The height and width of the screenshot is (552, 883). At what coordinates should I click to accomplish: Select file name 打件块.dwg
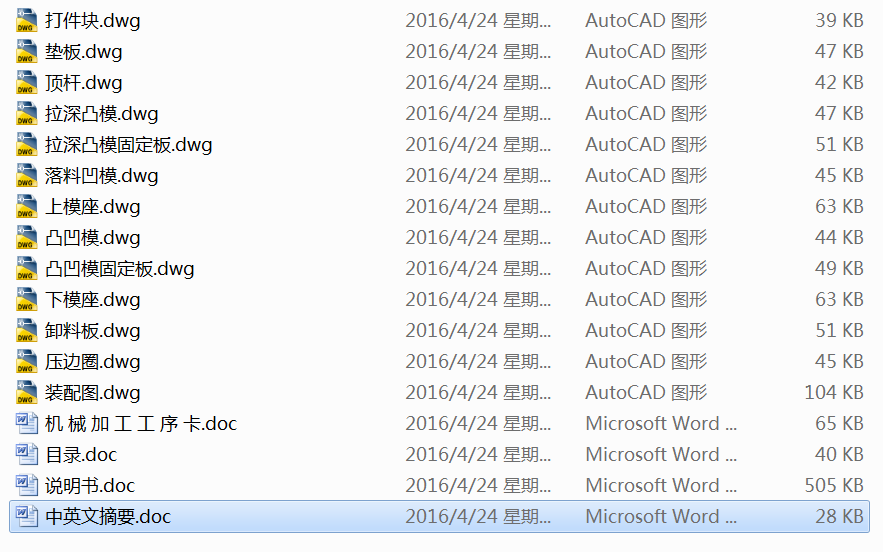point(92,21)
